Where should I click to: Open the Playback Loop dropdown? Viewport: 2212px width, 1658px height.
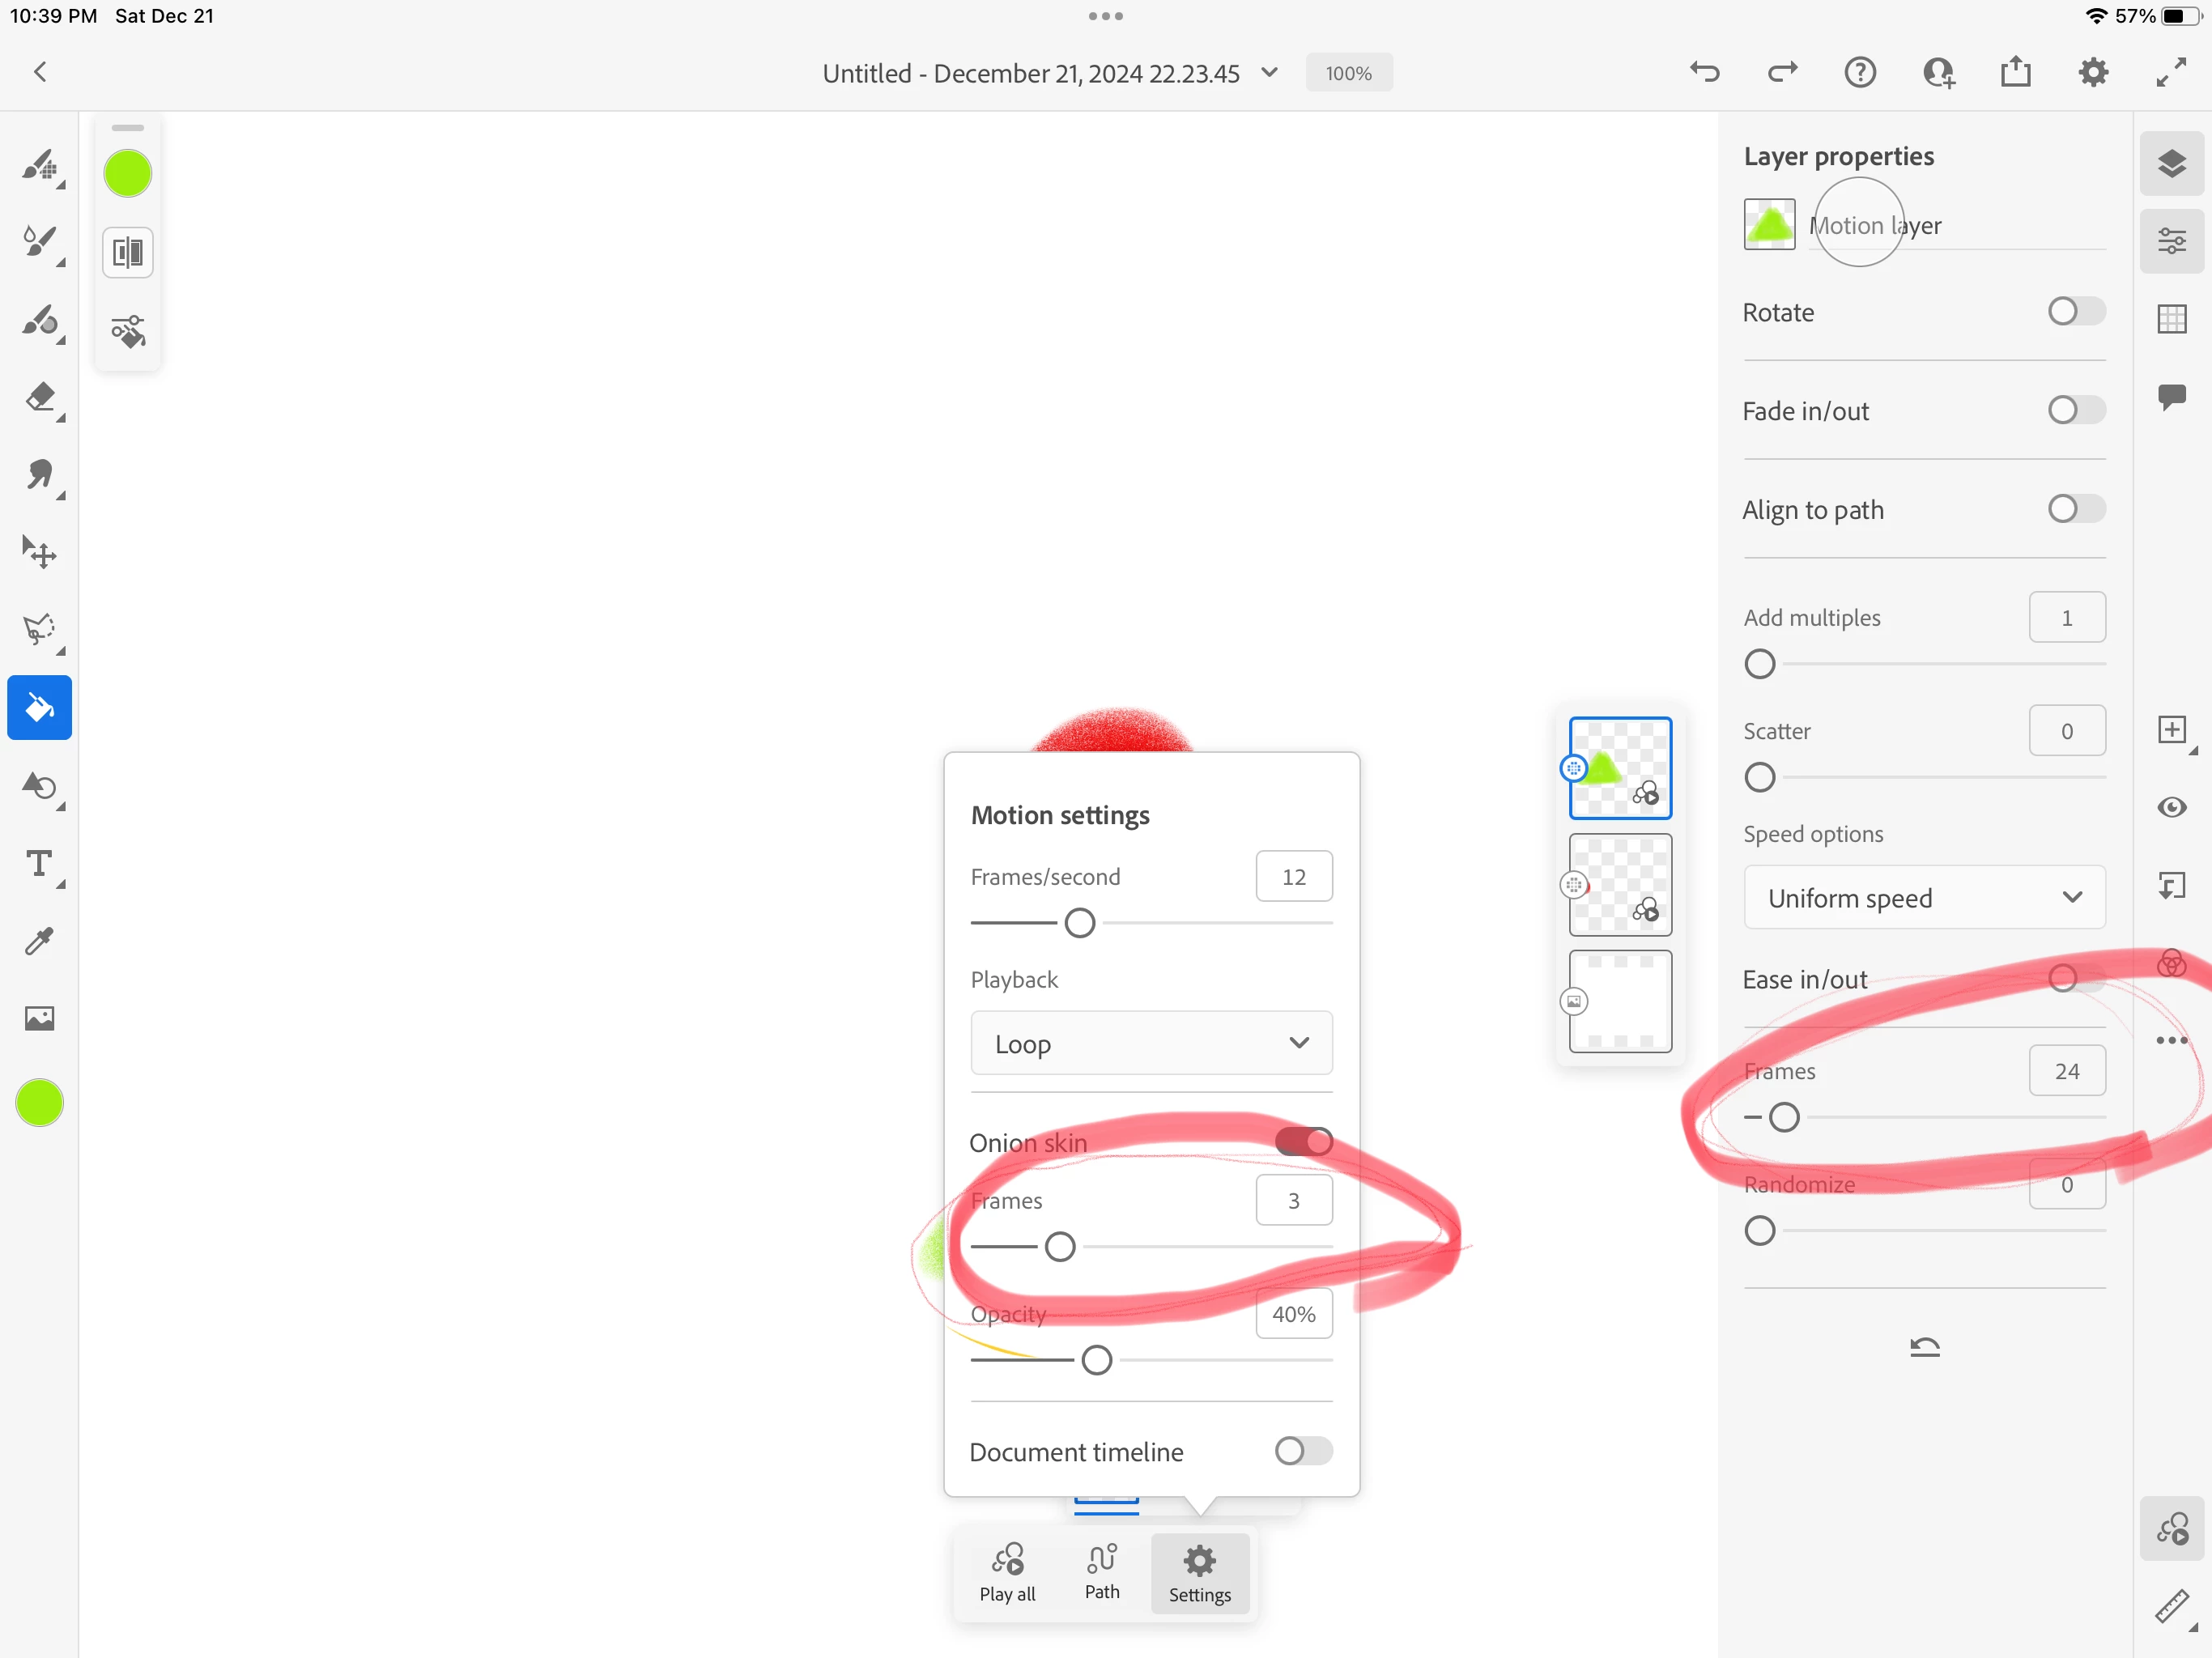[1151, 1043]
